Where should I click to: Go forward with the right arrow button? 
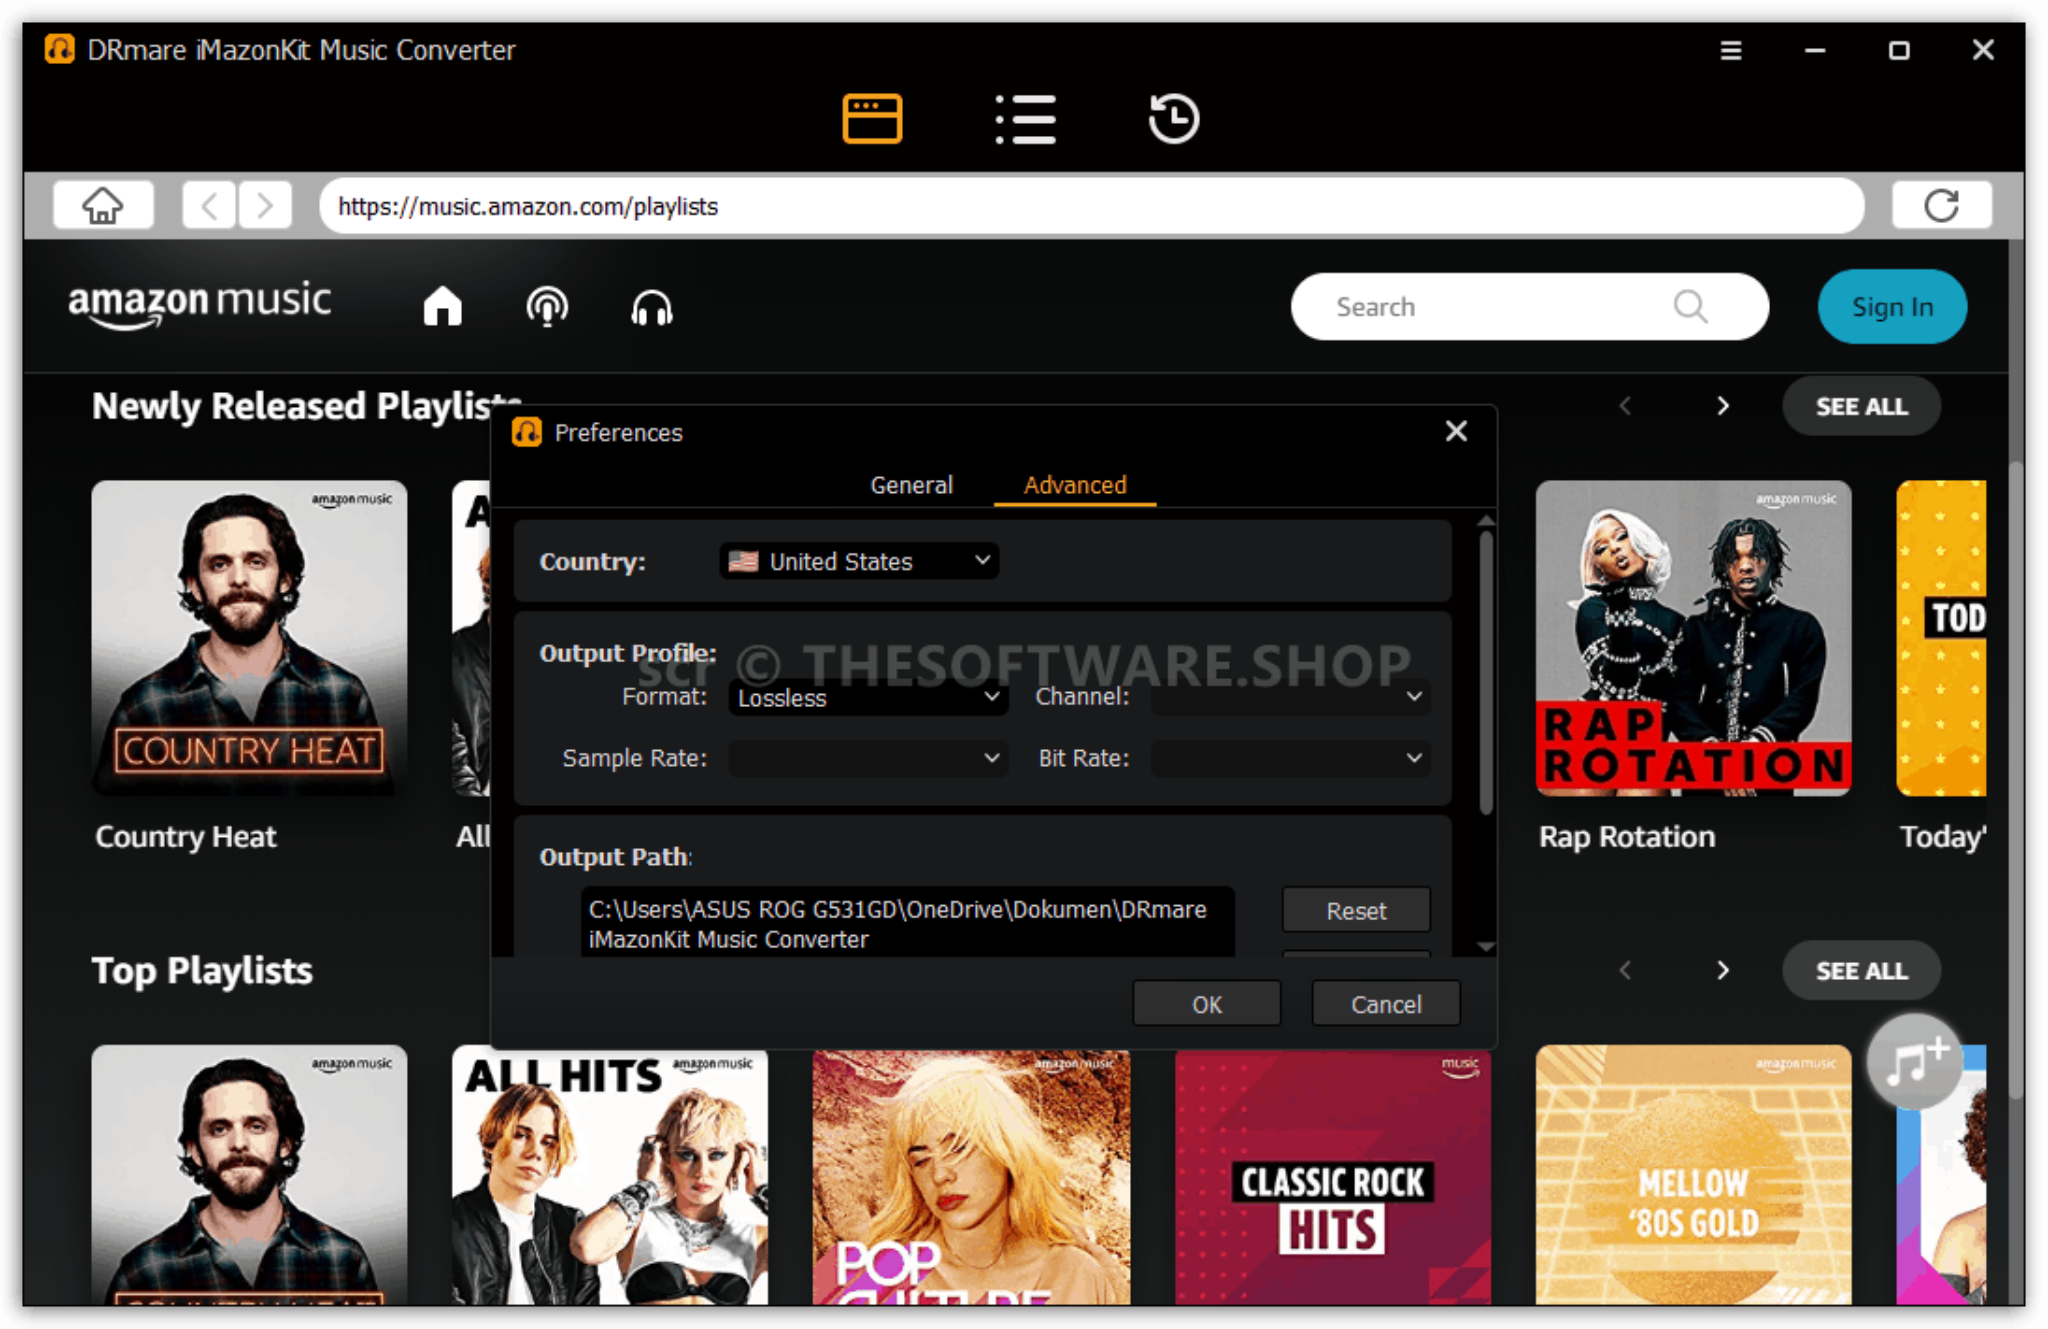click(x=265, y=206)
